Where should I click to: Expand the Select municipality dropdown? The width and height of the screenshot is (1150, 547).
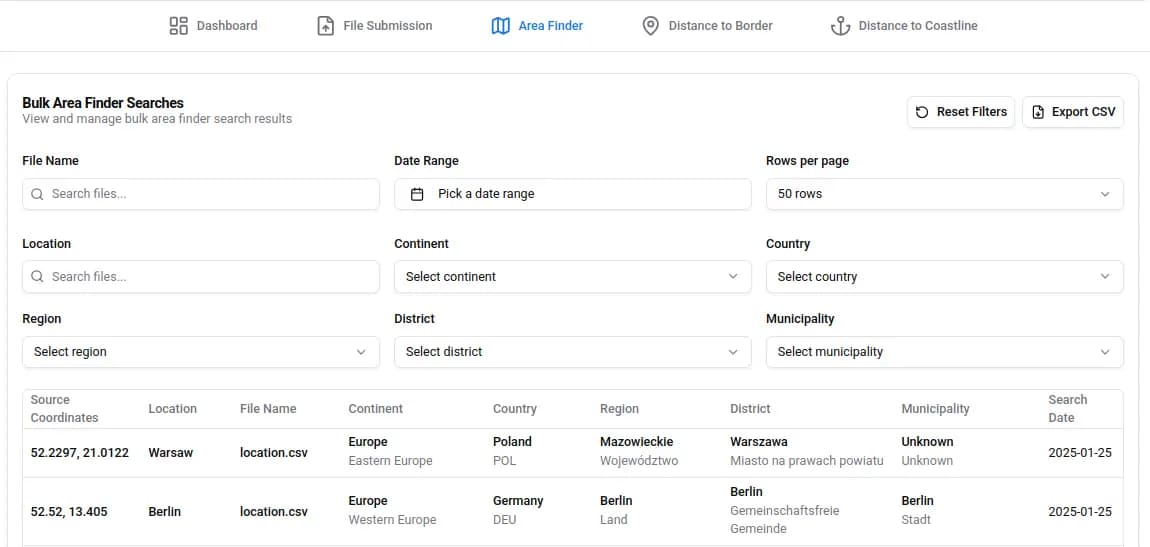click(944, 352)
